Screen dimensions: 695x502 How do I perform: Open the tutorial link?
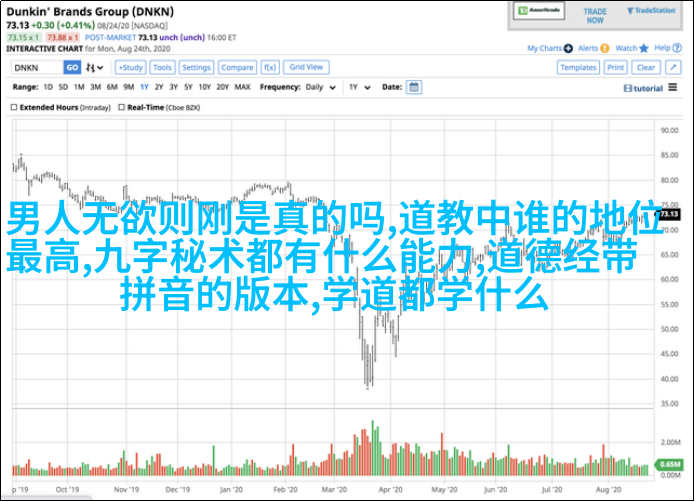643,89
